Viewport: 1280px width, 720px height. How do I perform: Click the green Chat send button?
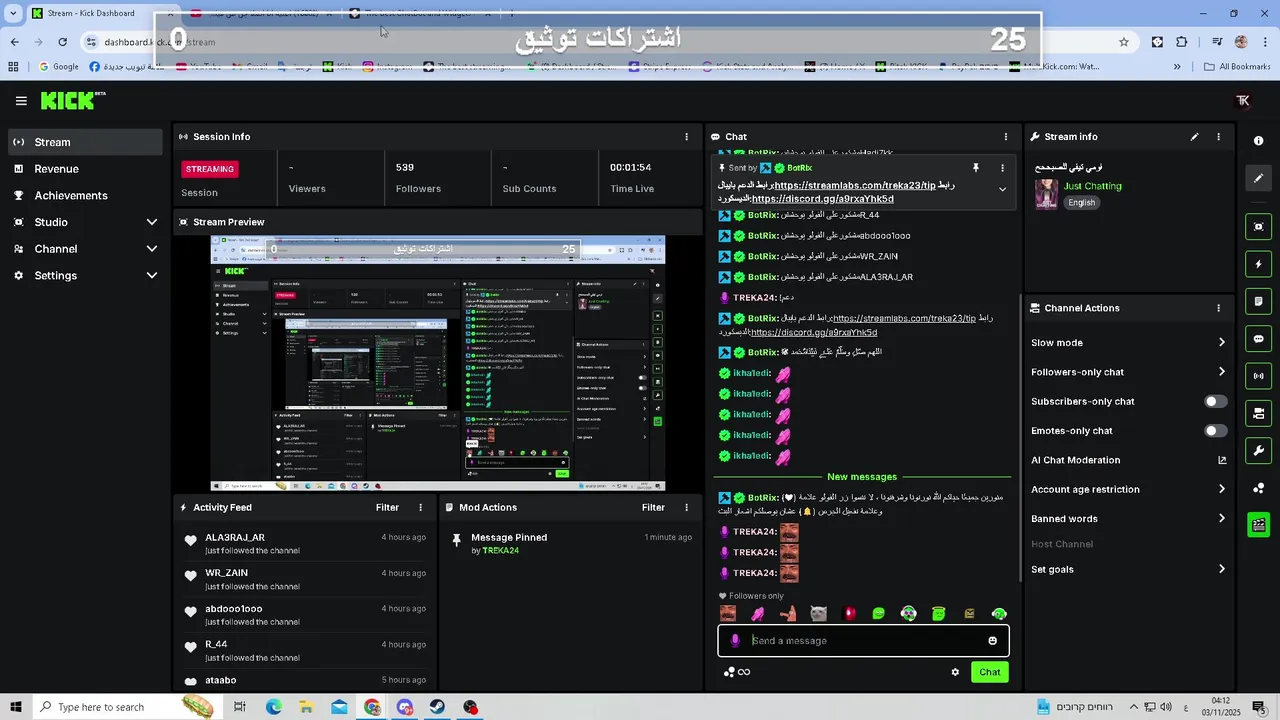(990, 672)
